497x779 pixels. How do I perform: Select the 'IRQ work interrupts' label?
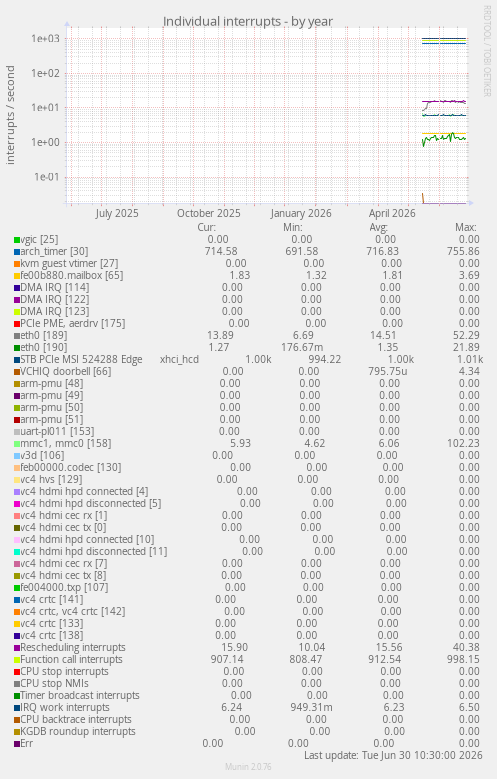(x=65, y=707)
